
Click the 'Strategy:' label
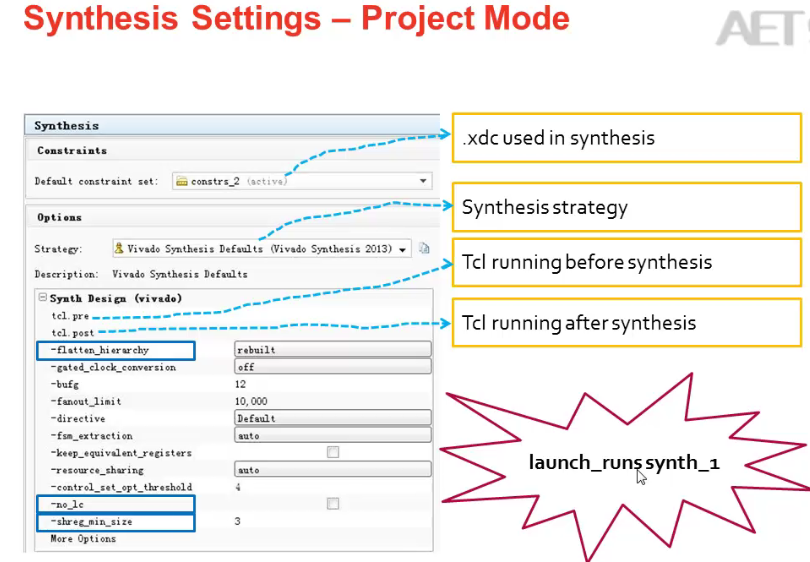point(58,249)
